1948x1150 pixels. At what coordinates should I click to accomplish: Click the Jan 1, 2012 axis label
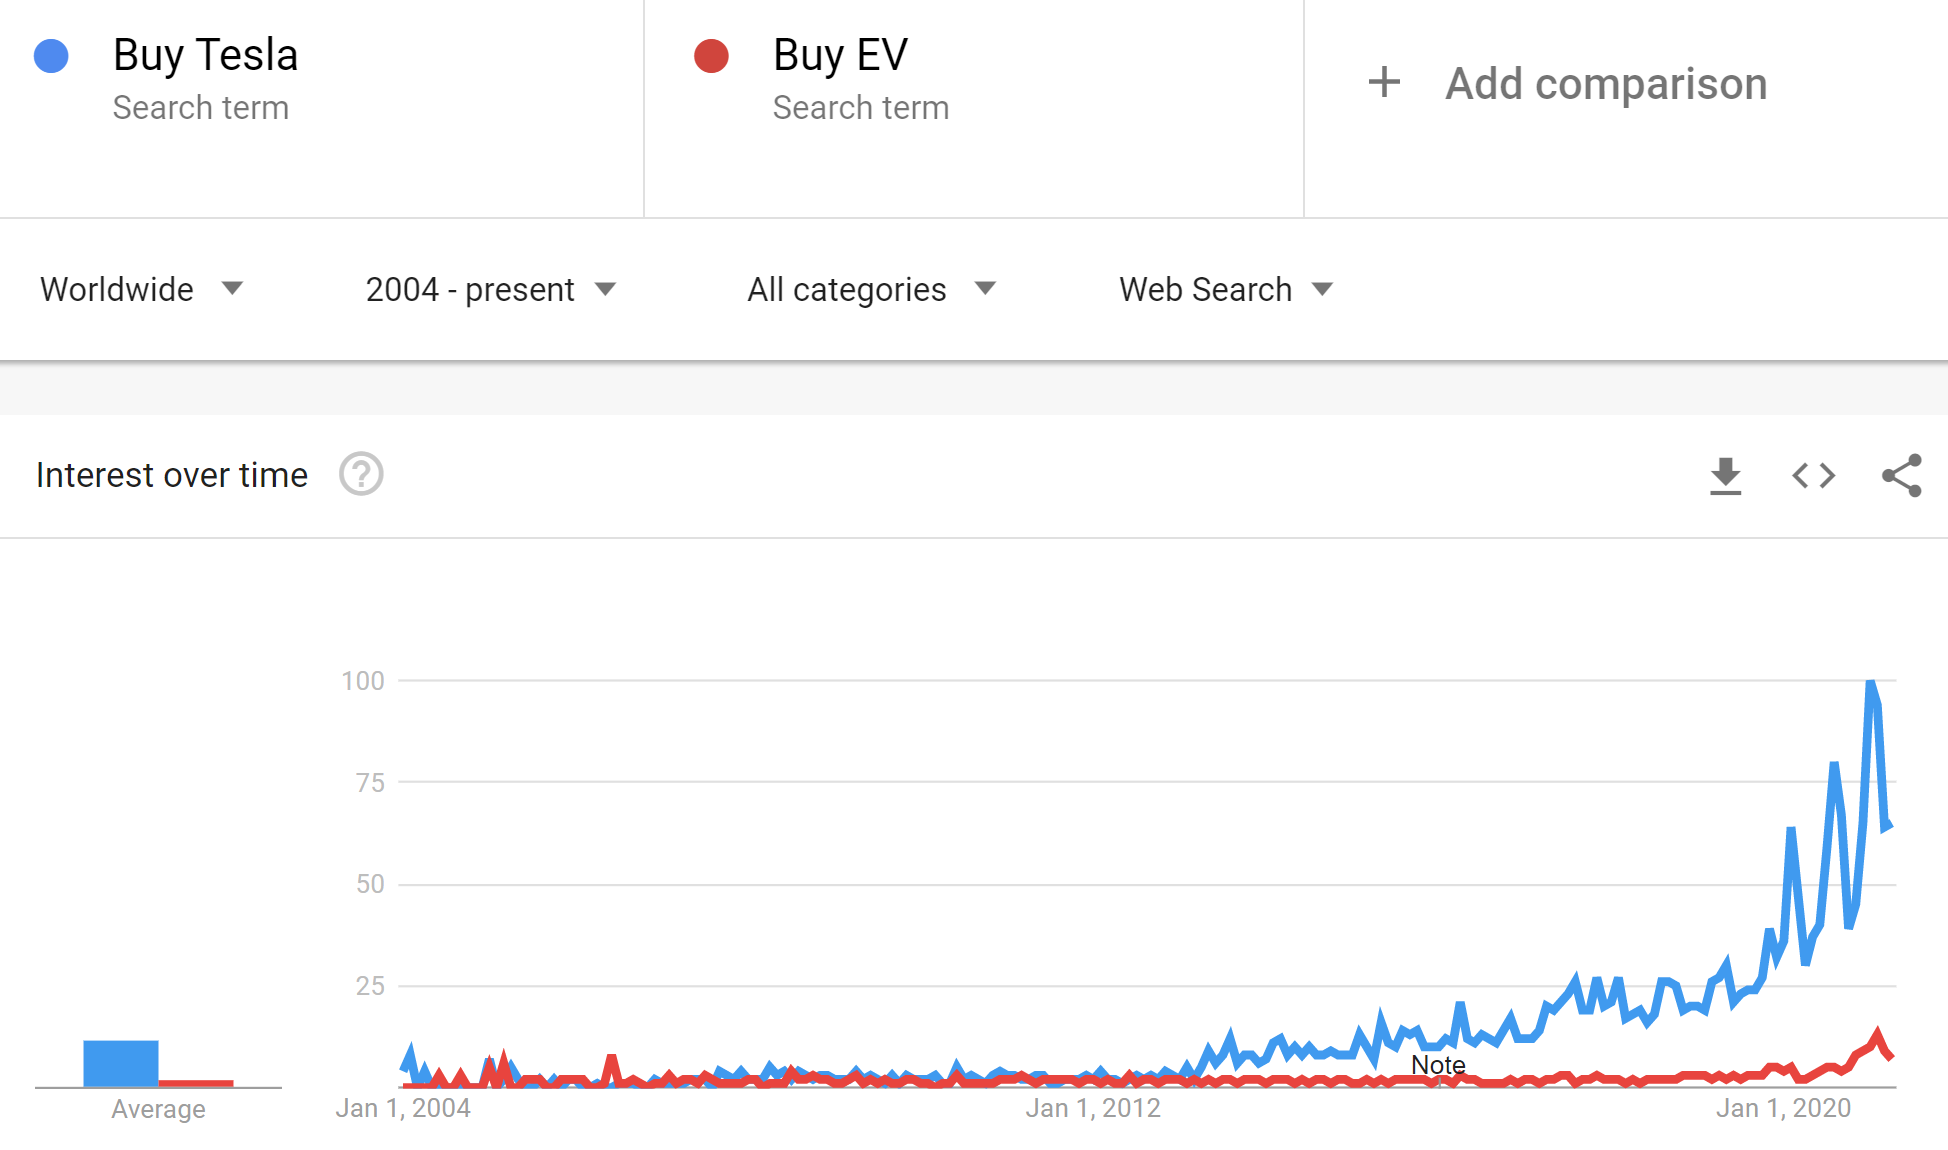pyautogui.click(x=1093, y=1108)
